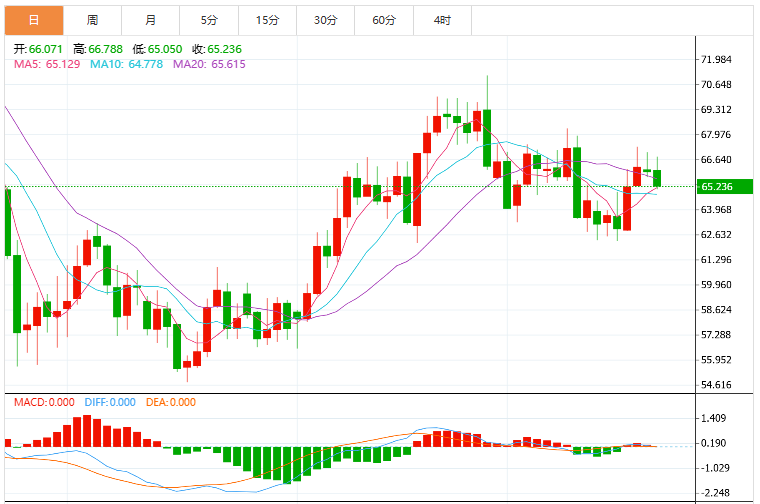760x504 pixels.
Task: Click the 54.616 price axis label
Action: [716, 385]
